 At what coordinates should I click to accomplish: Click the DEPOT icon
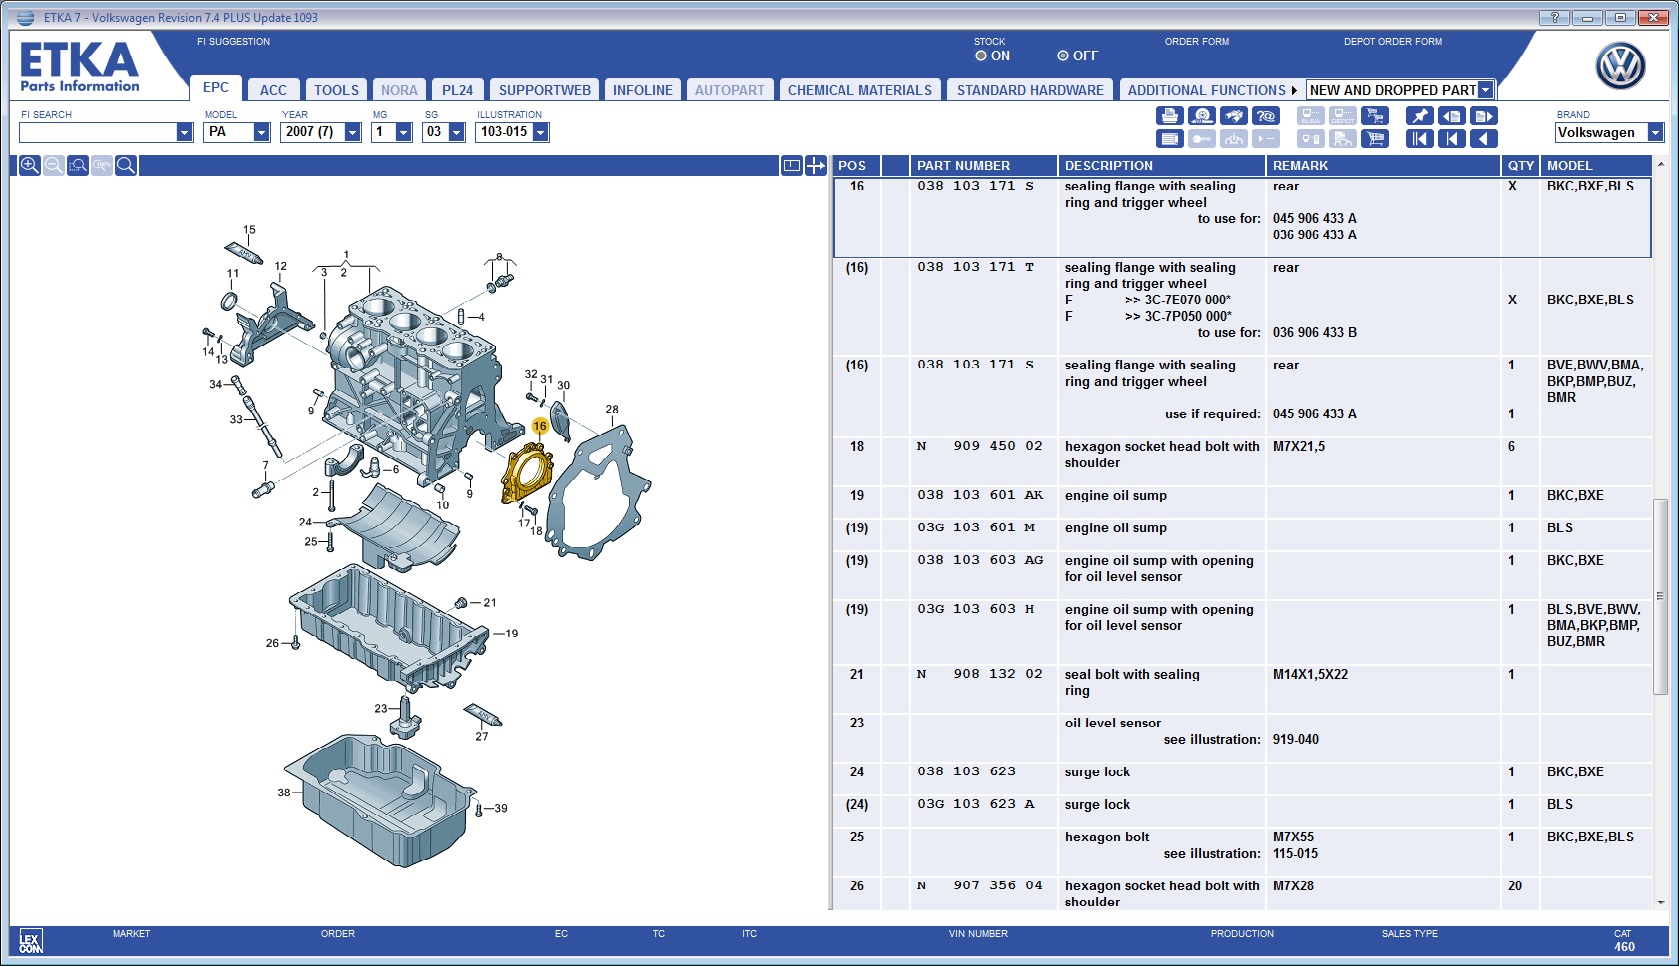click(x=1343, y=116)
